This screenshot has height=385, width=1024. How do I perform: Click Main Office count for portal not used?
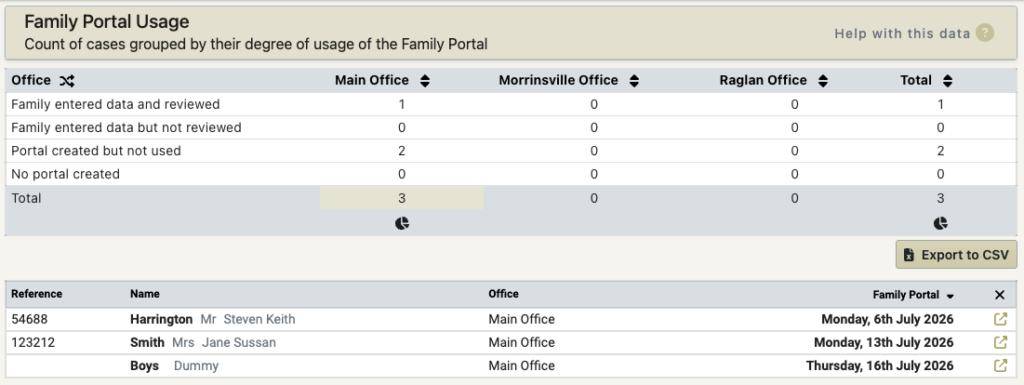pyautogui.click(x=402, y=151)
